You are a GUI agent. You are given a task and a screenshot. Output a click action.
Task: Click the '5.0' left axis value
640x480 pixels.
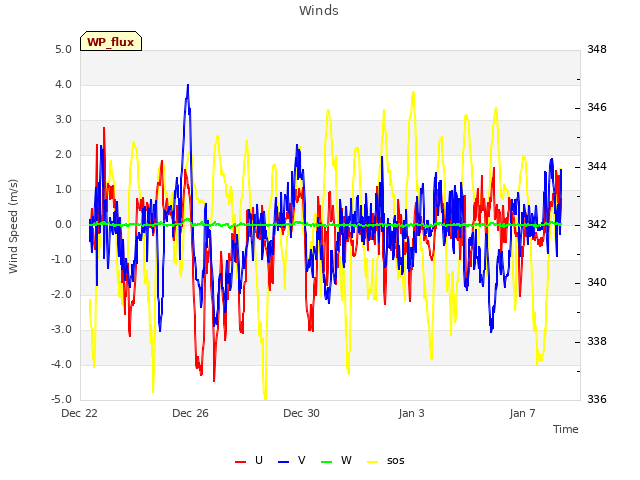[x=63, y=49]
